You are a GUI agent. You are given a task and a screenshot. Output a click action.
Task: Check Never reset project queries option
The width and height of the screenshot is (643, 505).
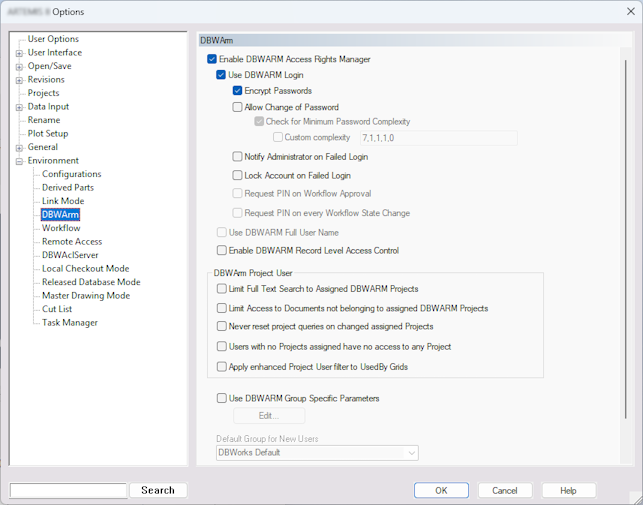[221, 326]
